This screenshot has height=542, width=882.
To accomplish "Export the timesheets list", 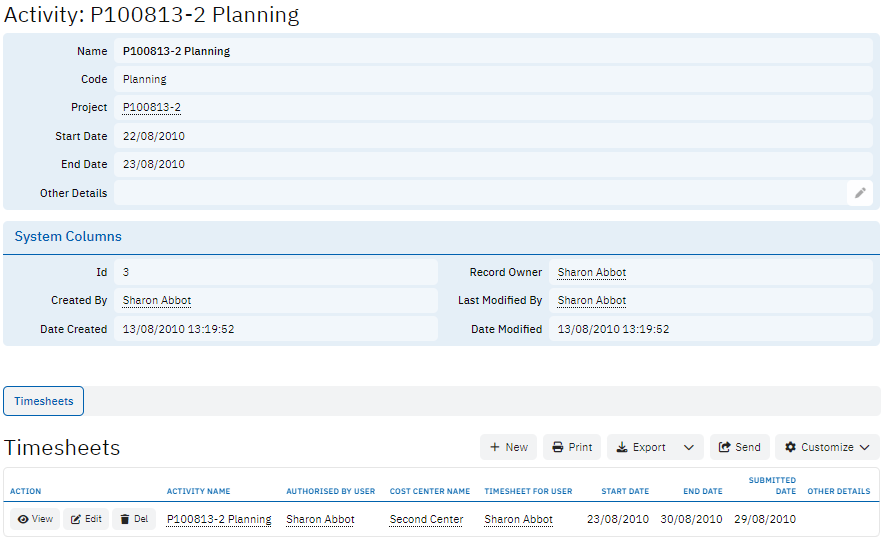I will (x=640, y=447).
